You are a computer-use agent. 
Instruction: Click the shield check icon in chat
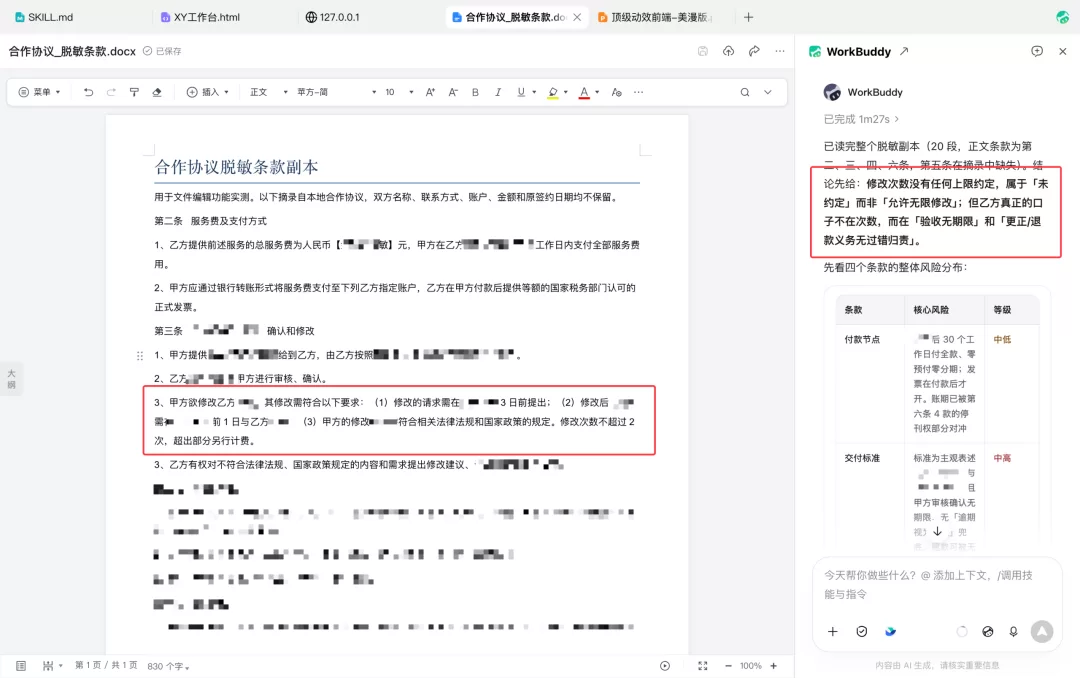click(x=862, y=631)
